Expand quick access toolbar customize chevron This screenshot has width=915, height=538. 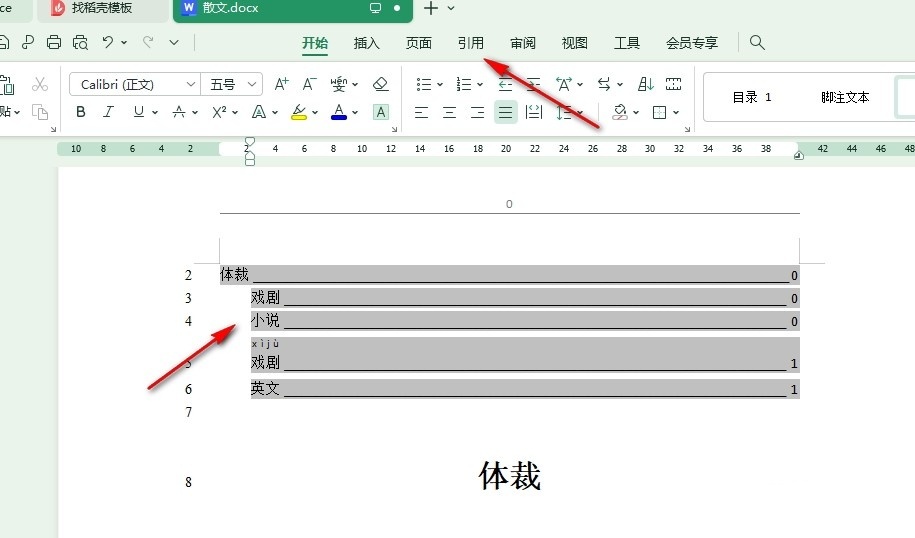click(174, 43)
